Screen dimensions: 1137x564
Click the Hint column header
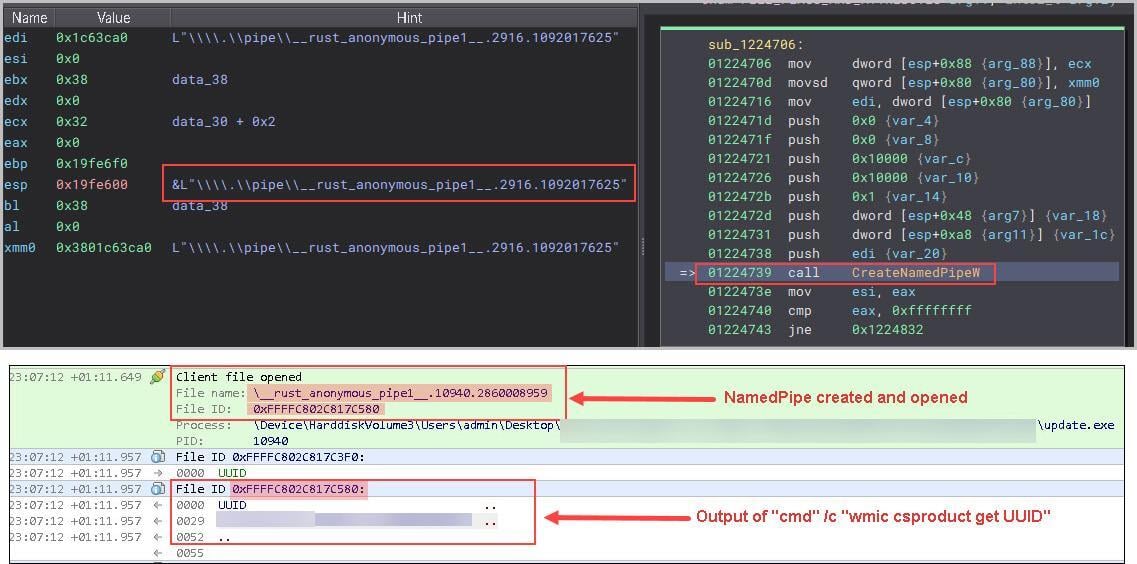click(408, 17)
